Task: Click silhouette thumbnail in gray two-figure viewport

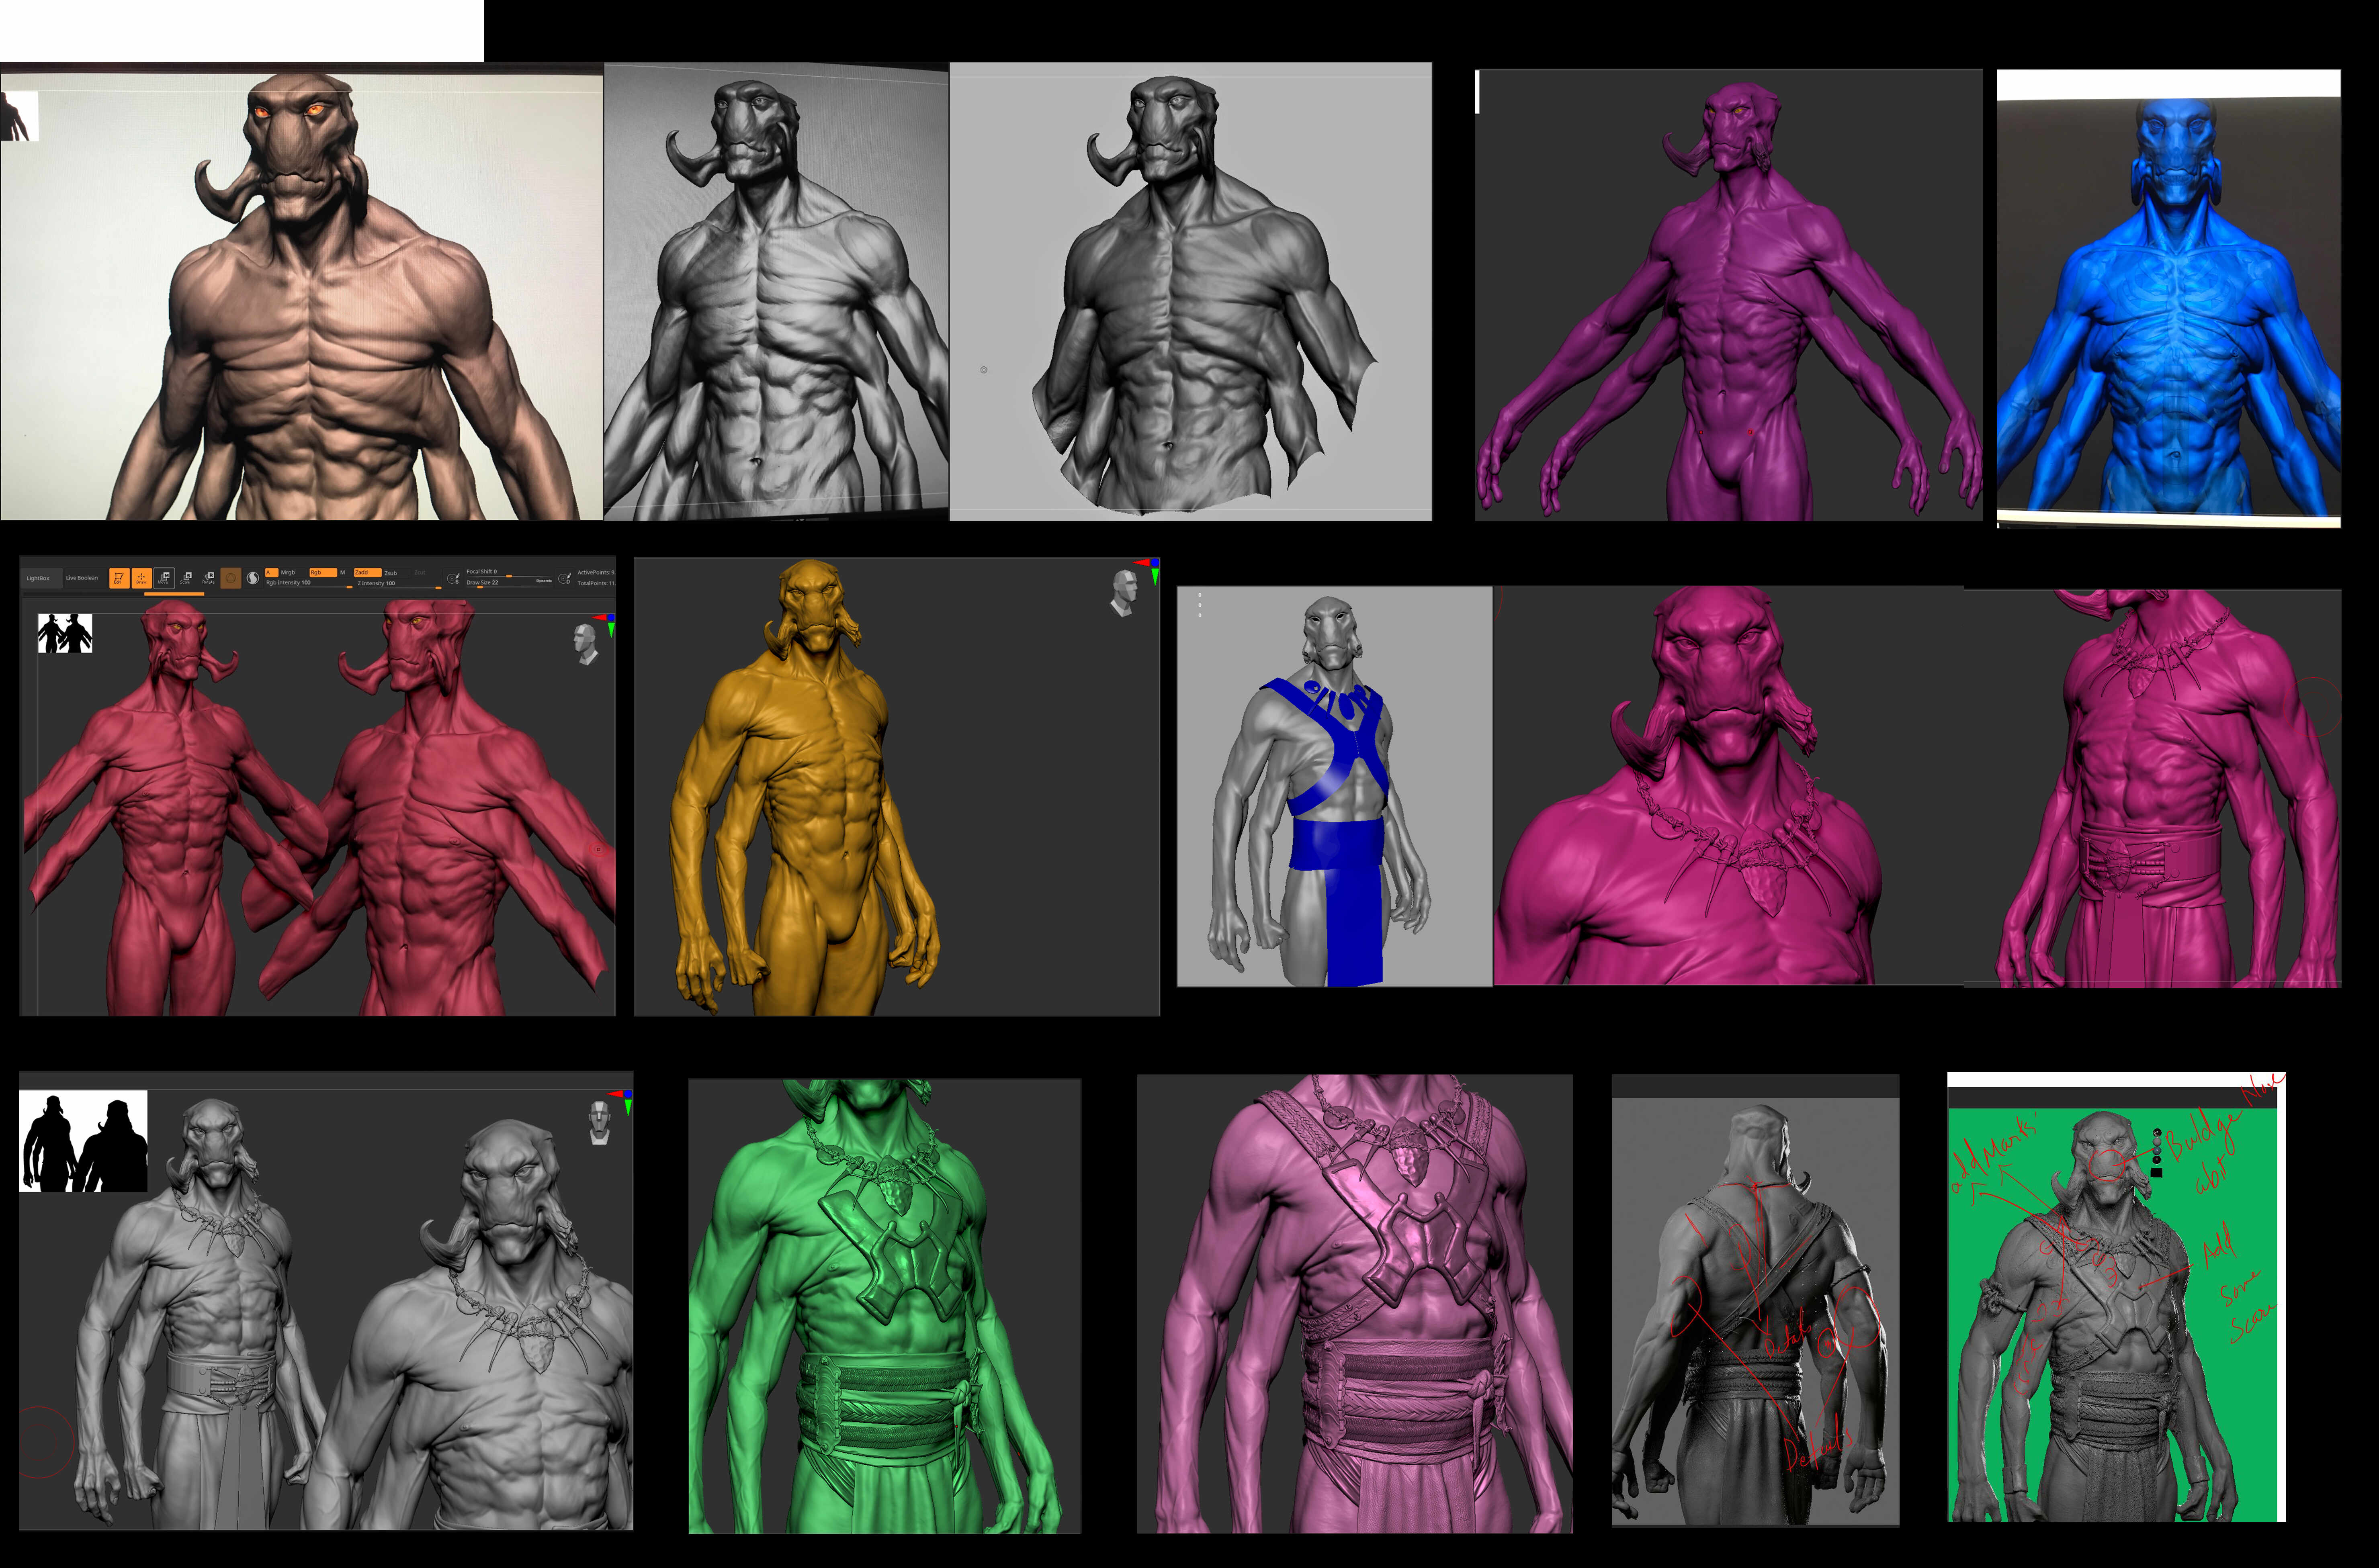Action: click(84, 1141)
